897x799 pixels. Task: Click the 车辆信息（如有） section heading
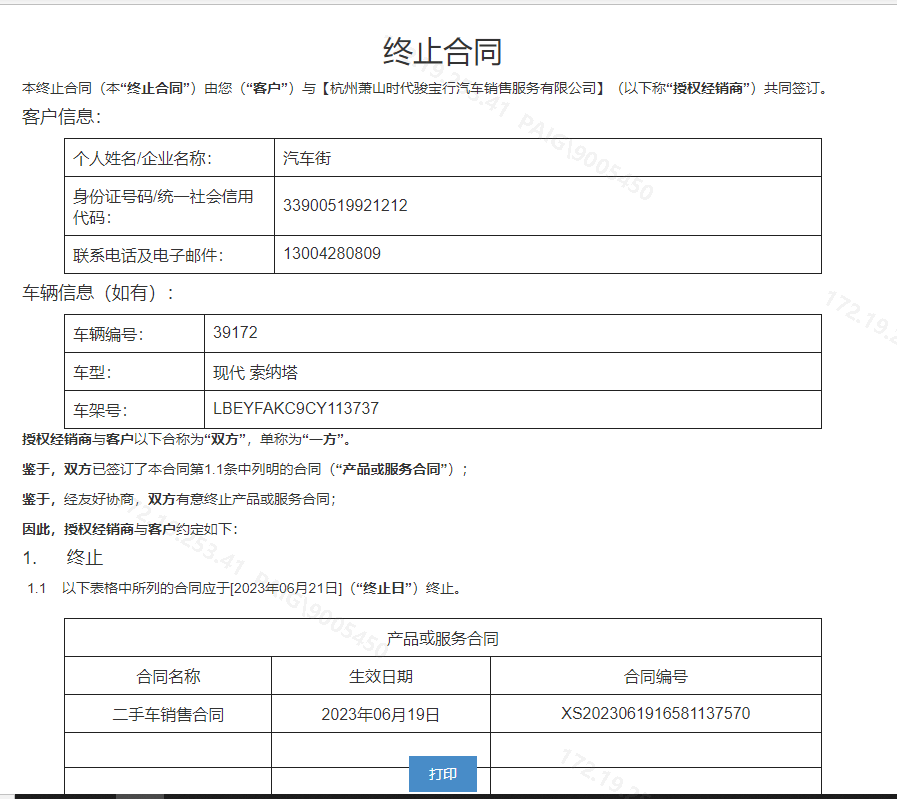coord(98,293)
